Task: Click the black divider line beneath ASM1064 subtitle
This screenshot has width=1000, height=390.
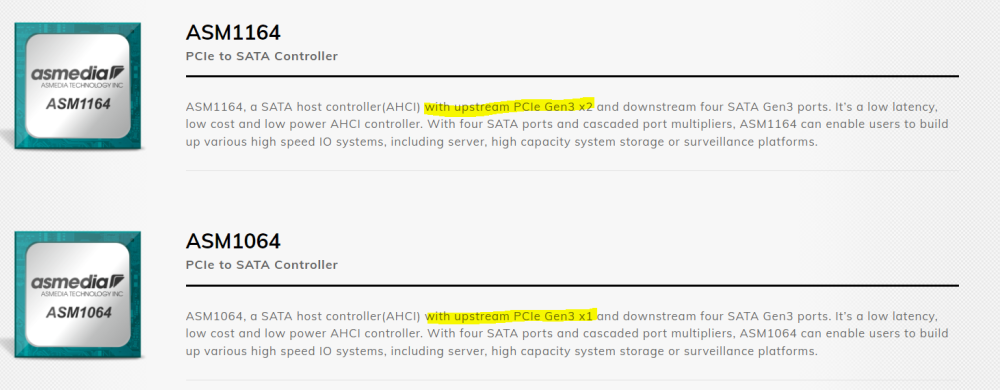Action: [572, 285]
